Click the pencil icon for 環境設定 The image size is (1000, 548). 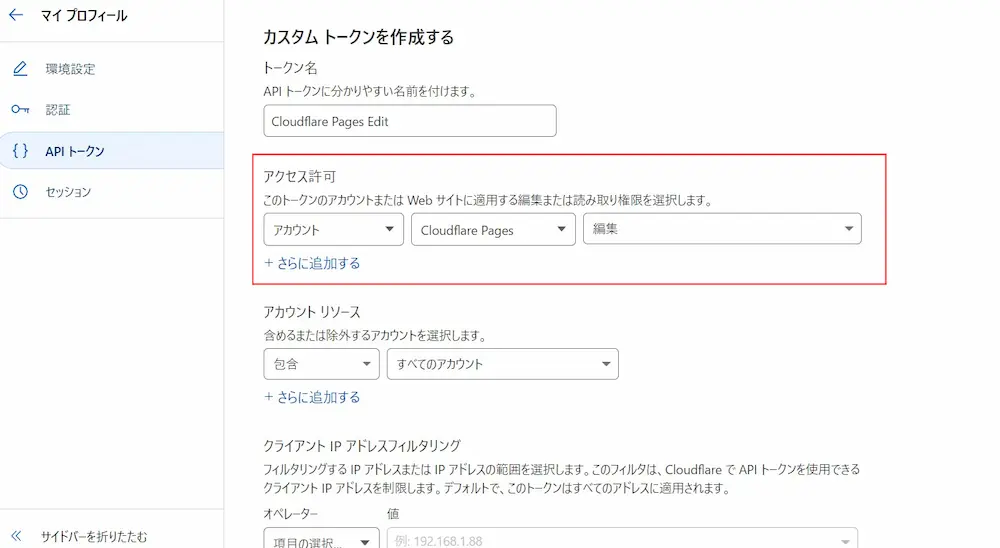[20, 69]
